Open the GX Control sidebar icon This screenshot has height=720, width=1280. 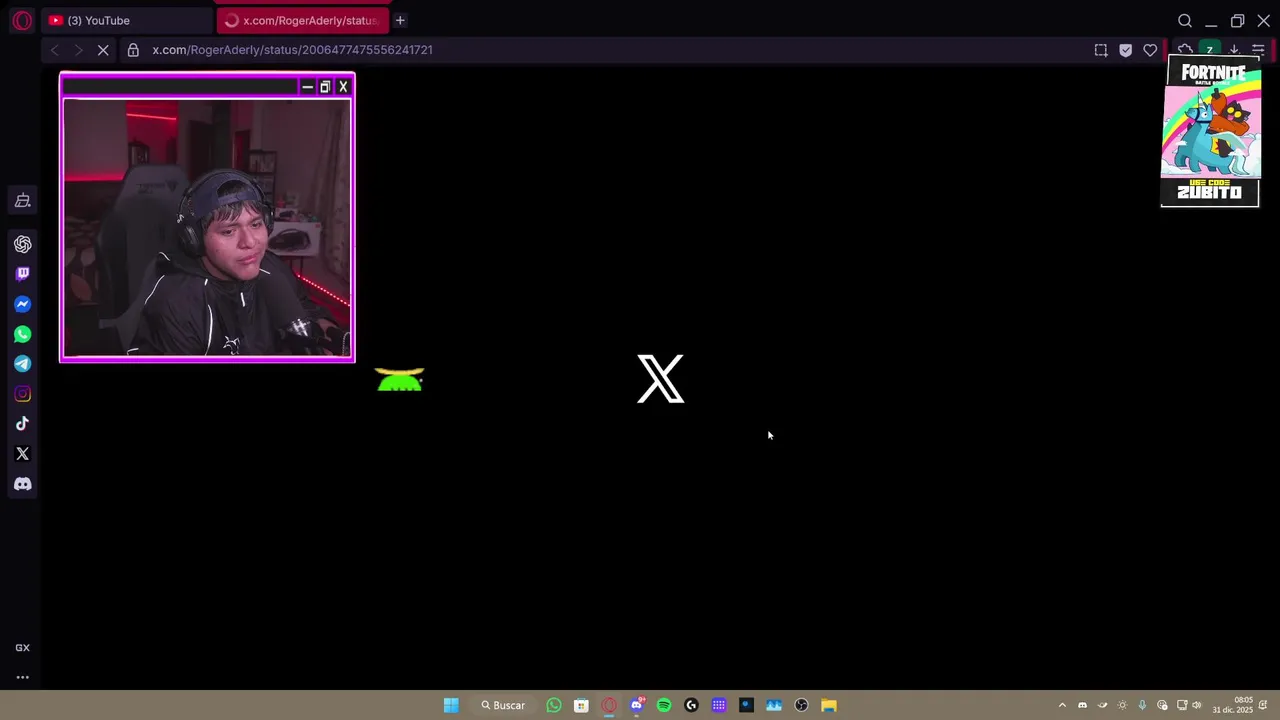click(22, 201)
